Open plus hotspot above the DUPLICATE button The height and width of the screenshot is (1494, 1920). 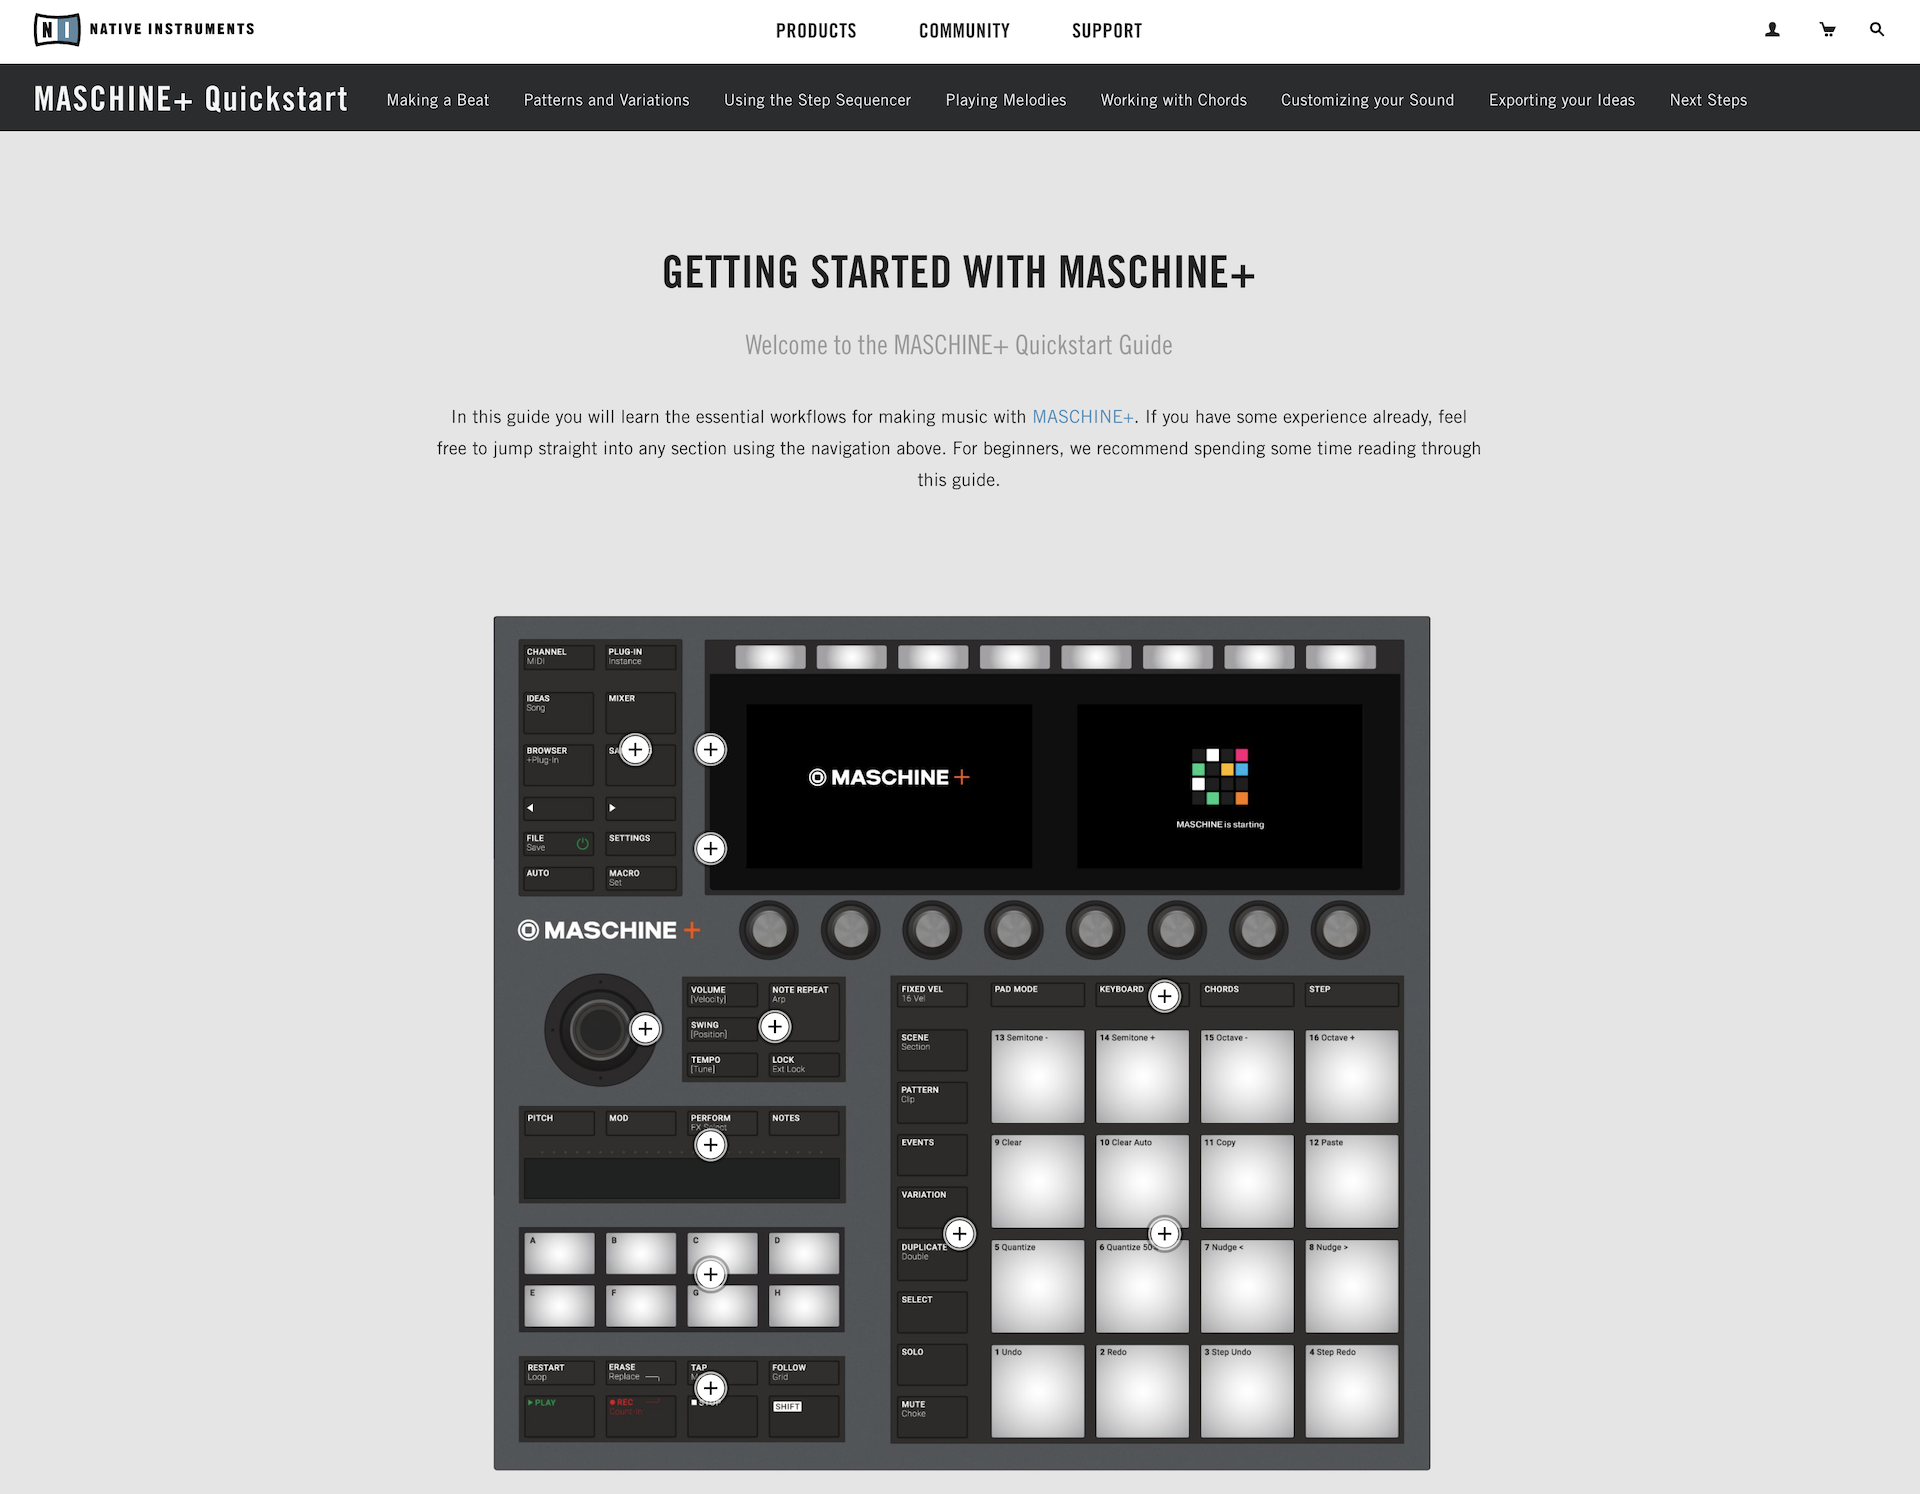coord(959,1234)
